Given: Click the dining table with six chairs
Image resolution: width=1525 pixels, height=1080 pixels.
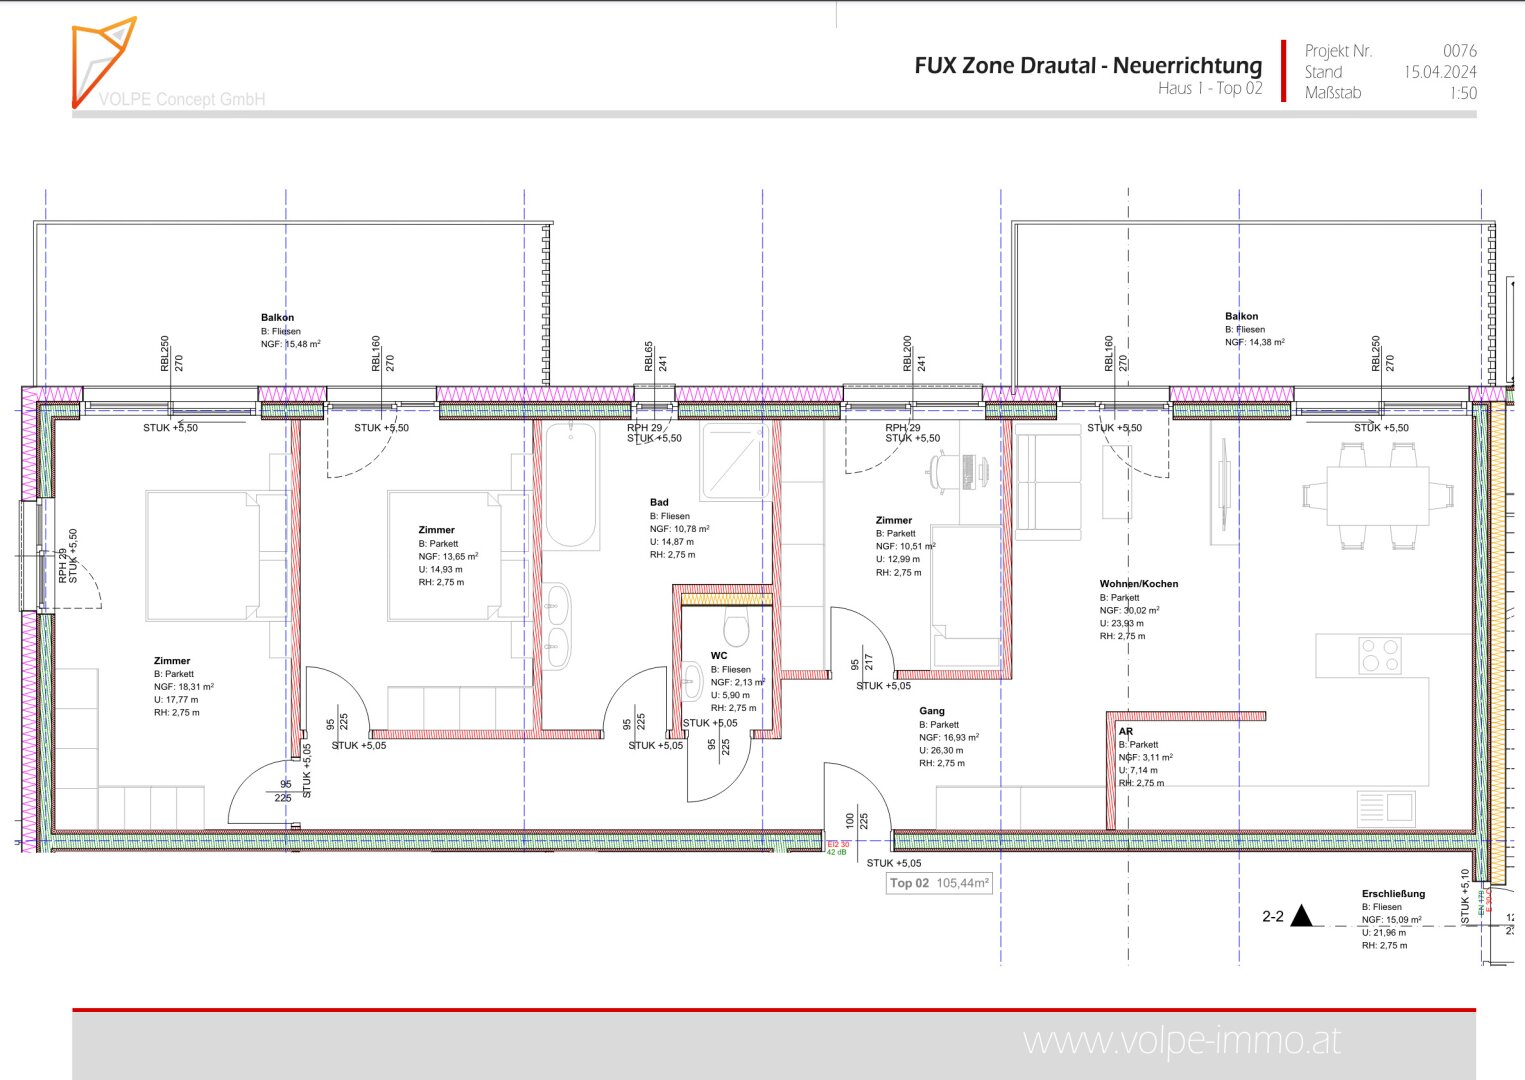Looking at the screenshot, I should [x=1378, y=497].
